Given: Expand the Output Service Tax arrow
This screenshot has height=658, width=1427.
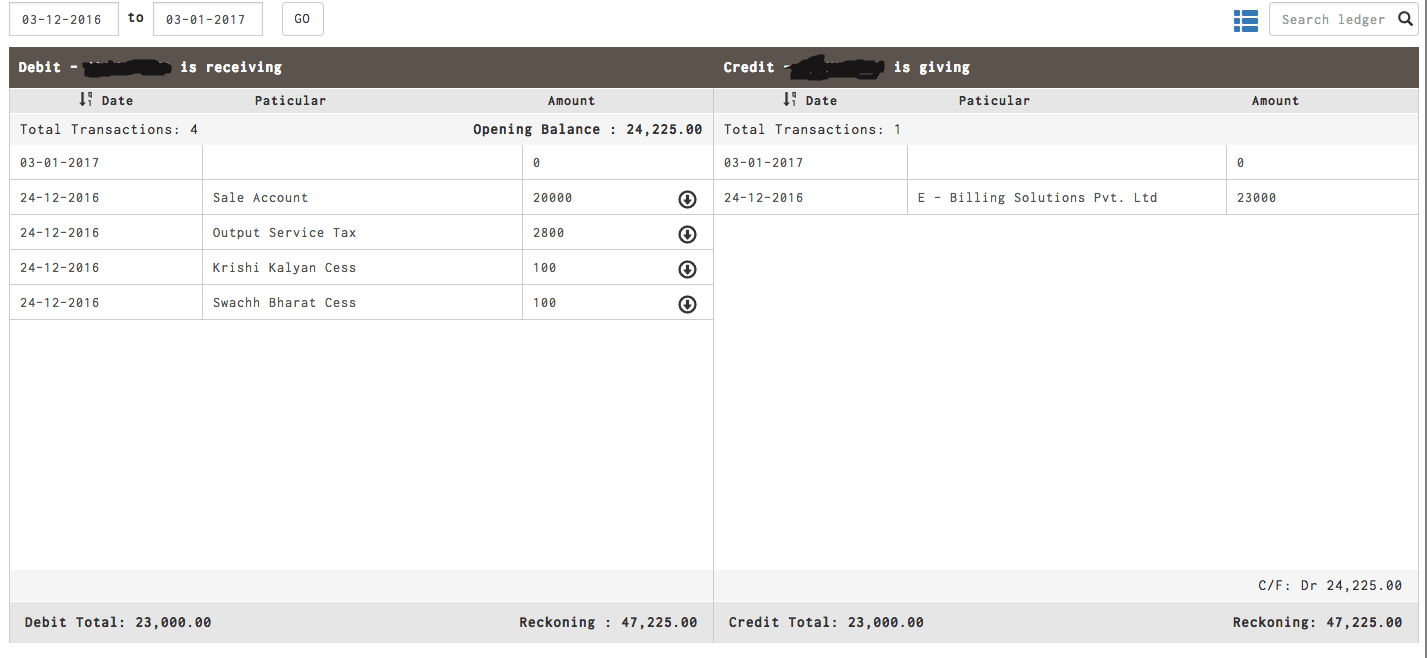Looking at the screenshot, I should 687,234.
